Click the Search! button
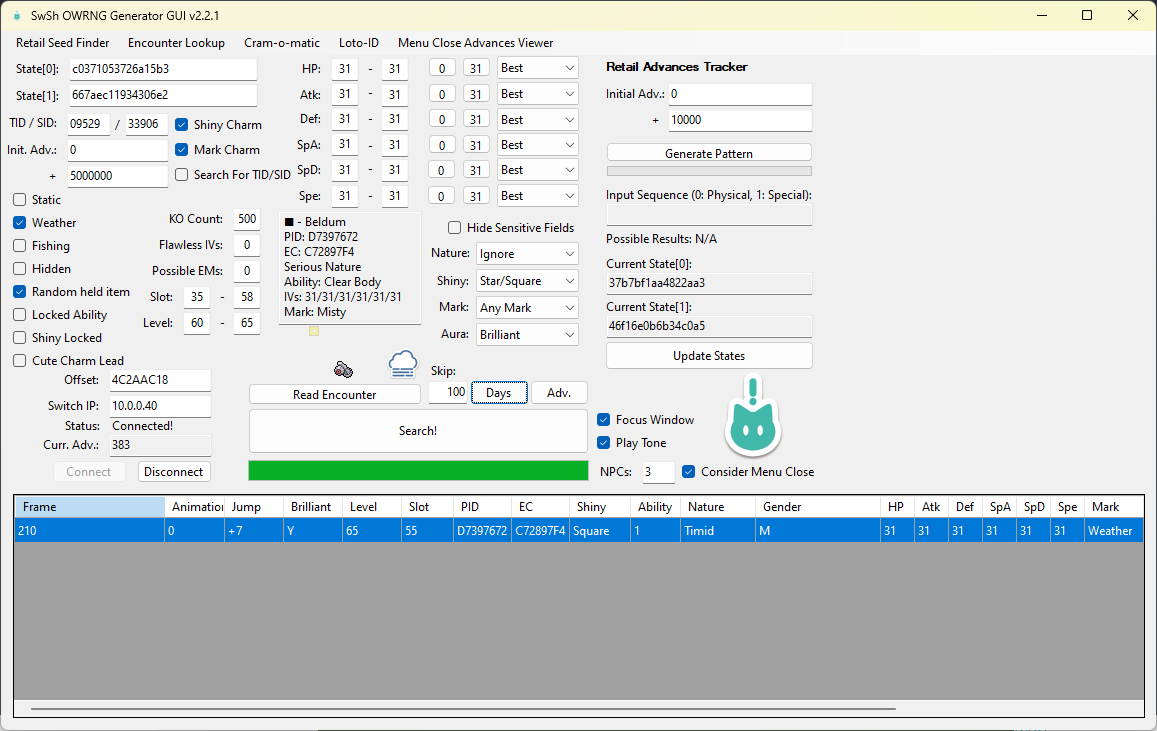This screenshot has width=1157, height=731. point(418,431)
